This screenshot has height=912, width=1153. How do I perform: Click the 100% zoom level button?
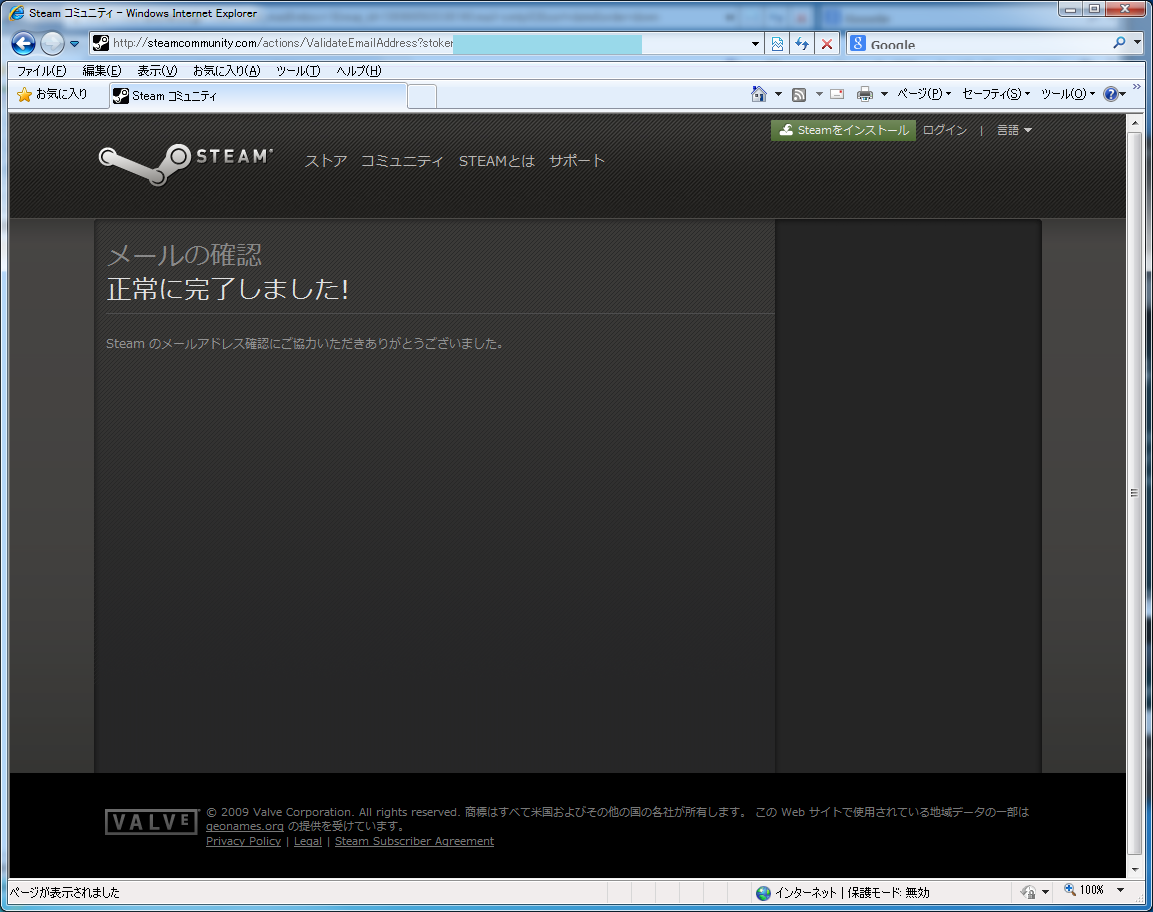click(1085, 891)
